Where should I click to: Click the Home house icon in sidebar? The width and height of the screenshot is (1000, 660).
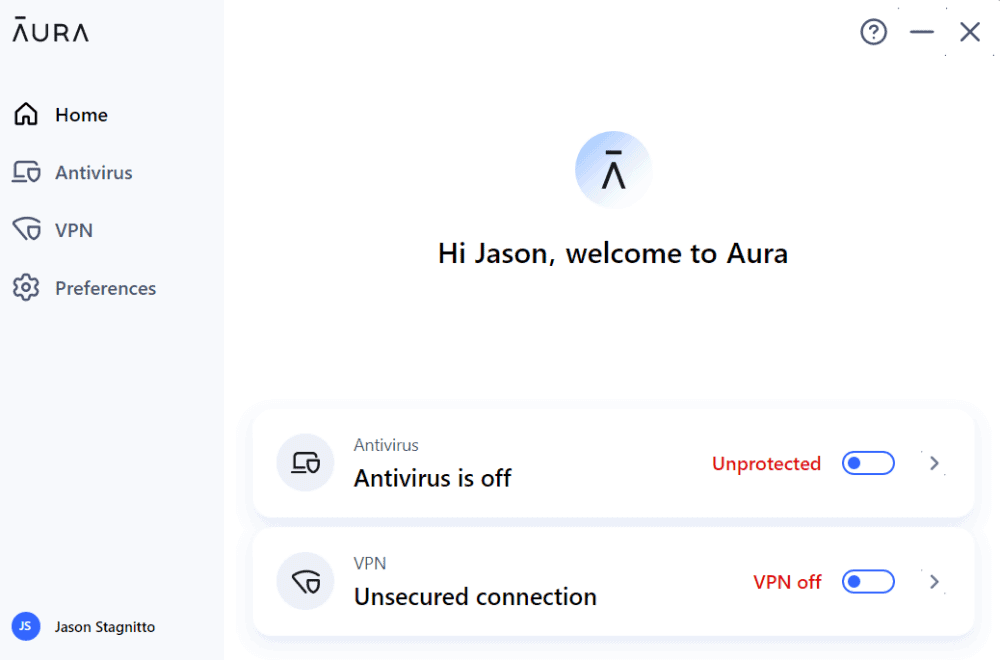[x=26, y=115]
